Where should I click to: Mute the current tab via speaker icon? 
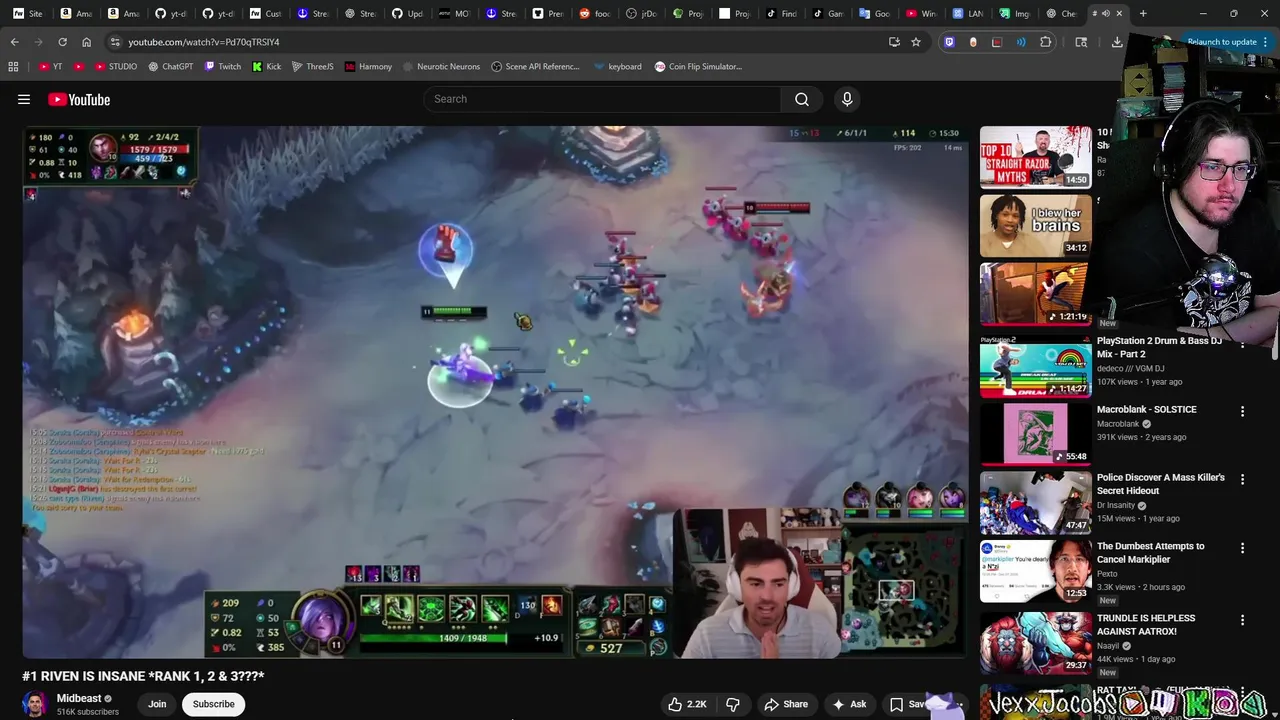pyautogui.click(x=1105, y=13)
